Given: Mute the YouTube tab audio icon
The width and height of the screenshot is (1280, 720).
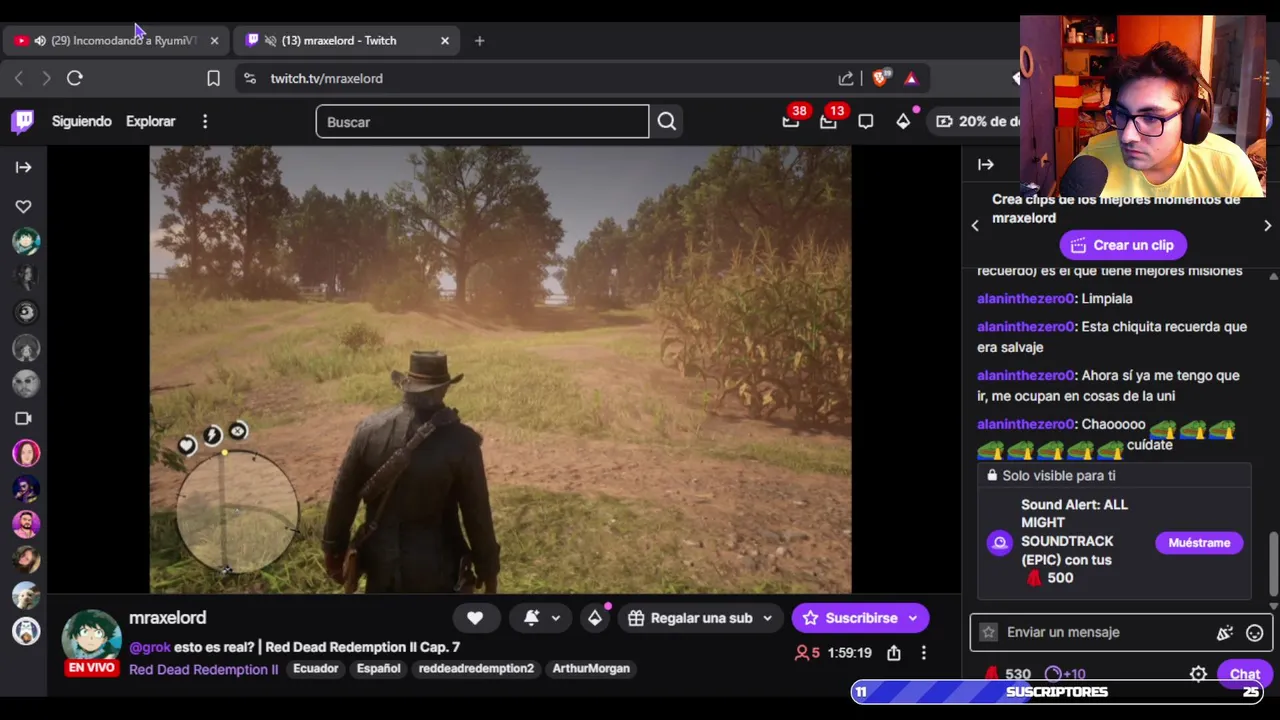Looking at the screenshot, I should pyautogui.click(x=40, y=40).
